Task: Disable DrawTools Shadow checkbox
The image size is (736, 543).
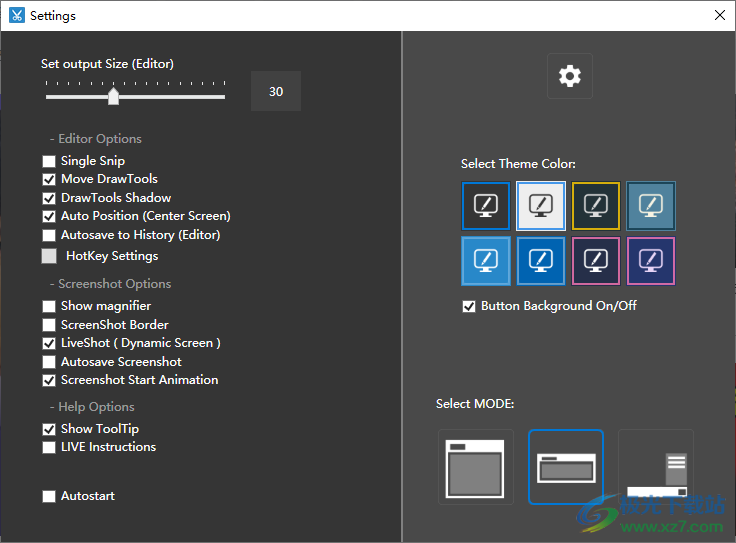Action: 49,198
